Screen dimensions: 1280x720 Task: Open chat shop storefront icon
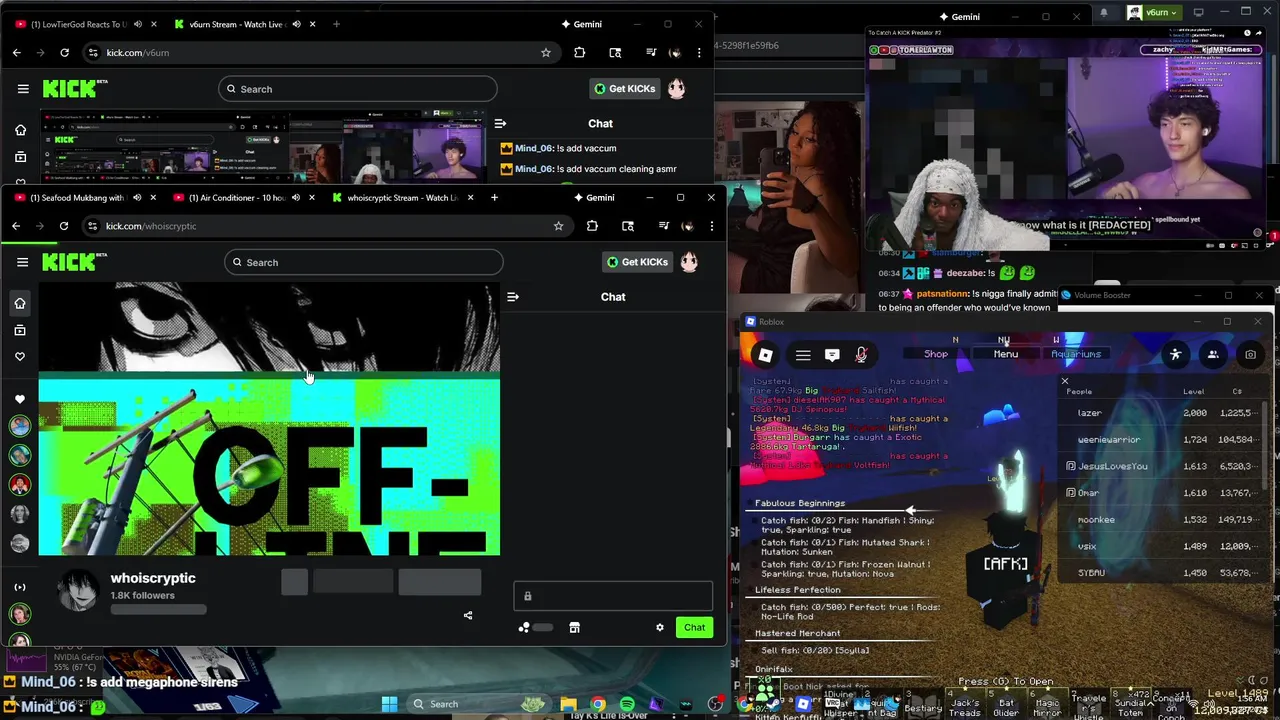tap(574, 628)
